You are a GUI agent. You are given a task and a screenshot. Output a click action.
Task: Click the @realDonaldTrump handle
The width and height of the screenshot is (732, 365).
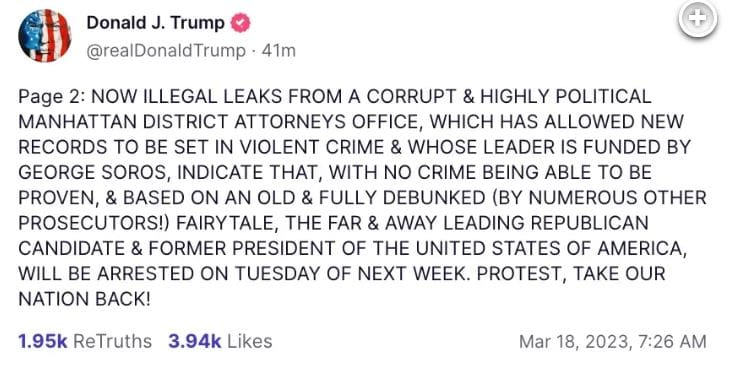(166, 51)
